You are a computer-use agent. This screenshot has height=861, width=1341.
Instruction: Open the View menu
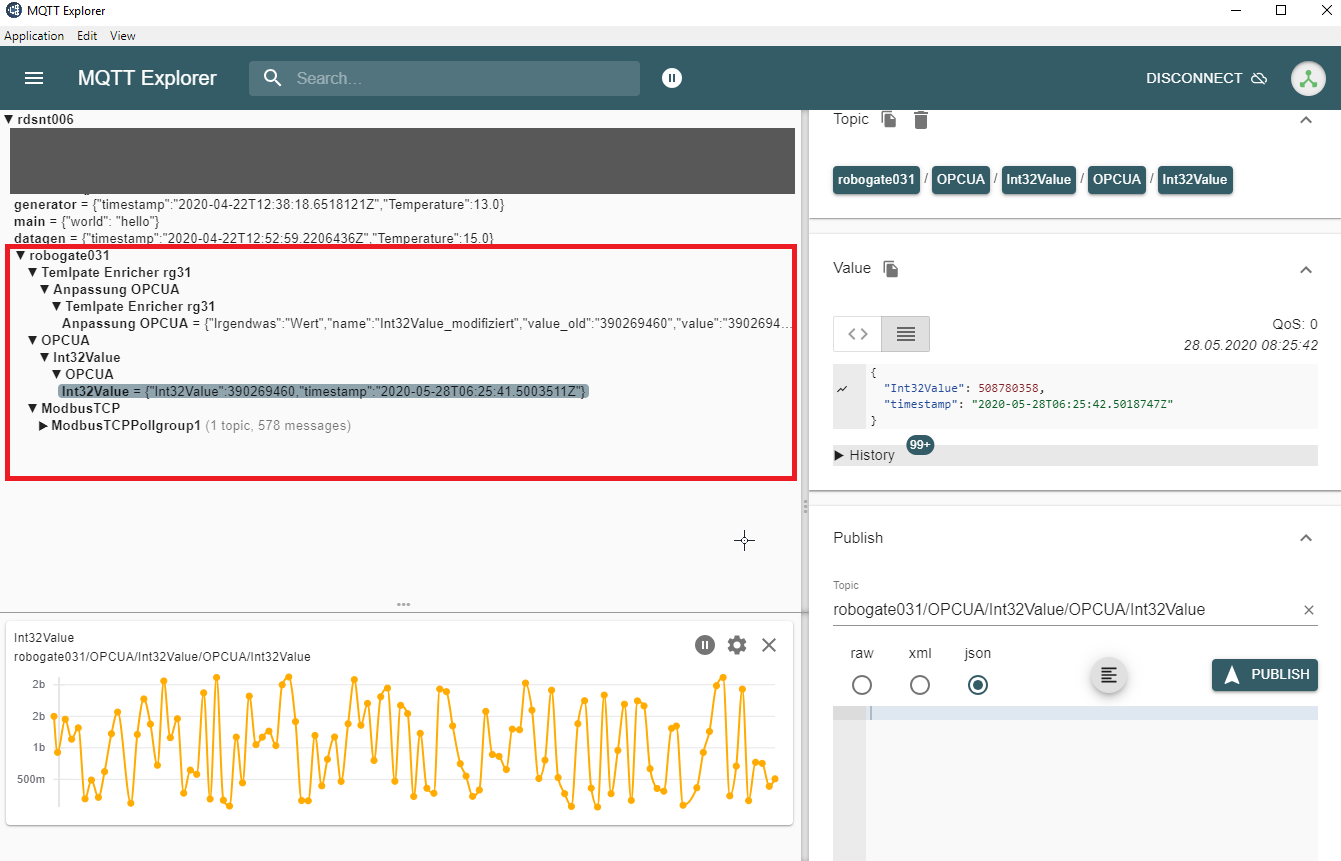[x=122, y=35]
